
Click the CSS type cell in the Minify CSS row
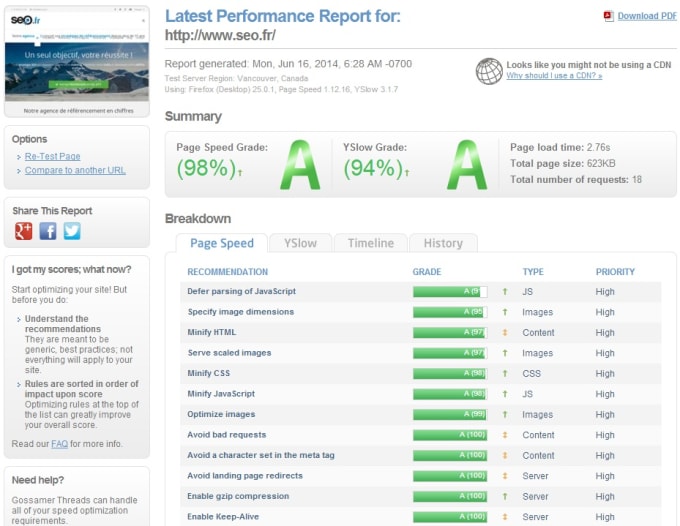[x=531, y=373]
